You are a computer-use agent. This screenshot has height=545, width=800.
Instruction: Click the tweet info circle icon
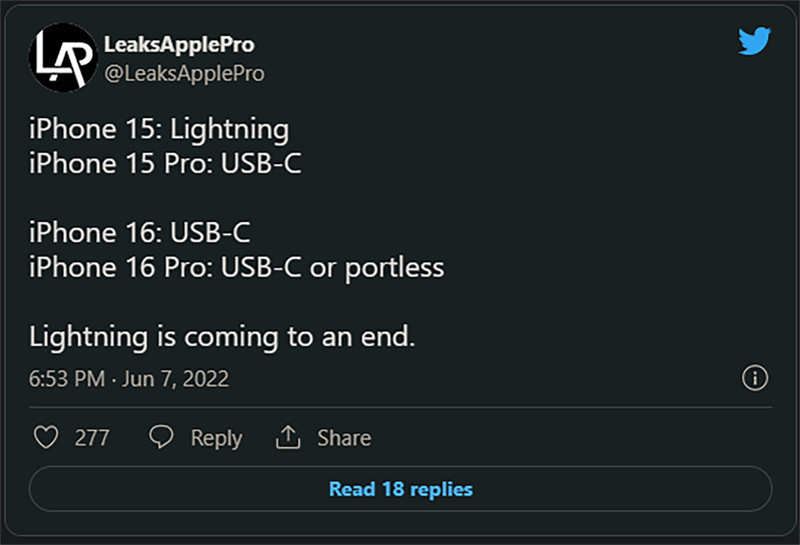755,378
